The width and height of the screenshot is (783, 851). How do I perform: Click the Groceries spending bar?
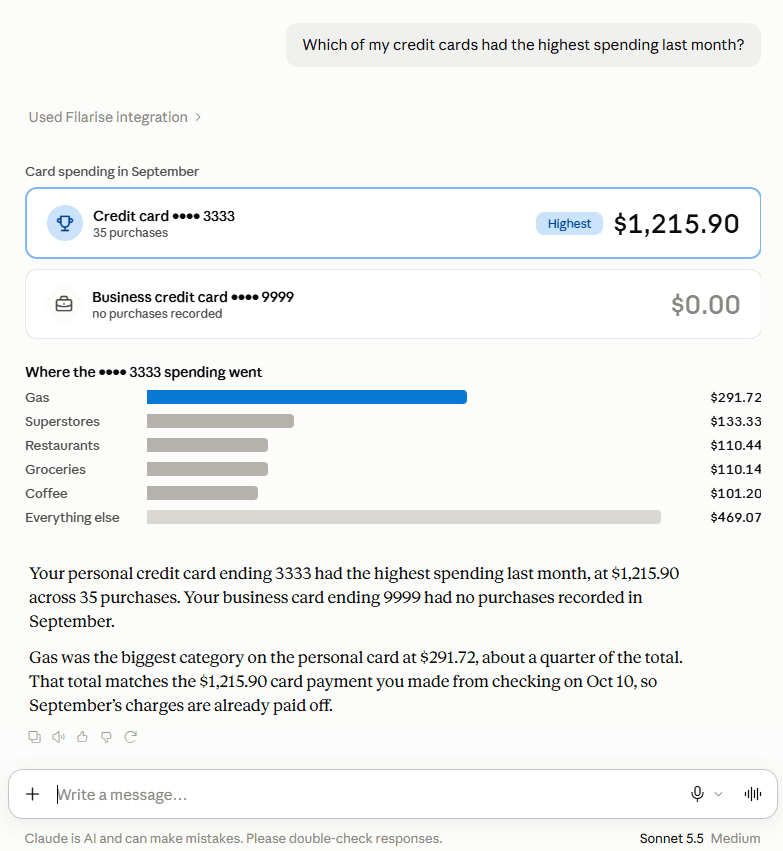click(x=207, y=469)
